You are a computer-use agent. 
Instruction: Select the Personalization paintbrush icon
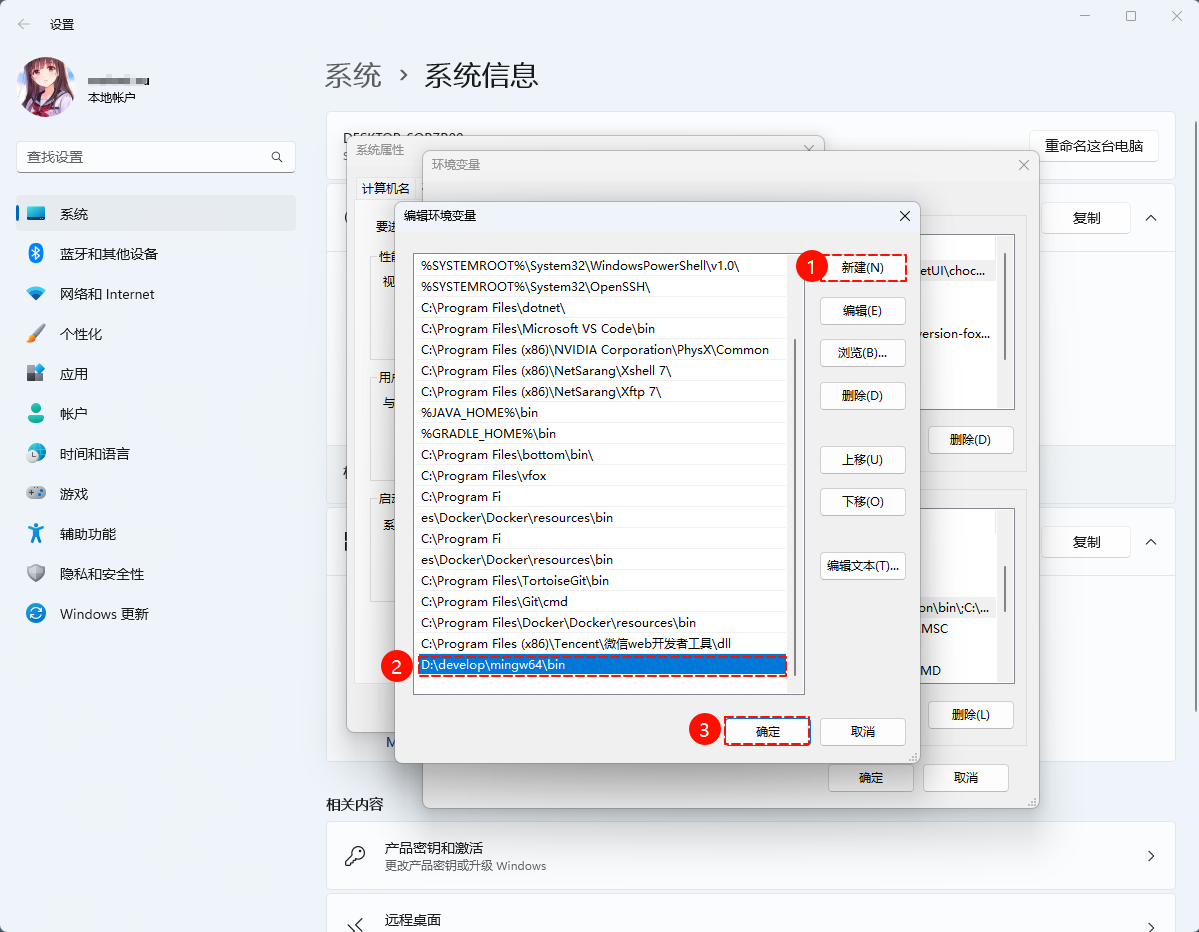pyautogui.click(x=36, y=334)
